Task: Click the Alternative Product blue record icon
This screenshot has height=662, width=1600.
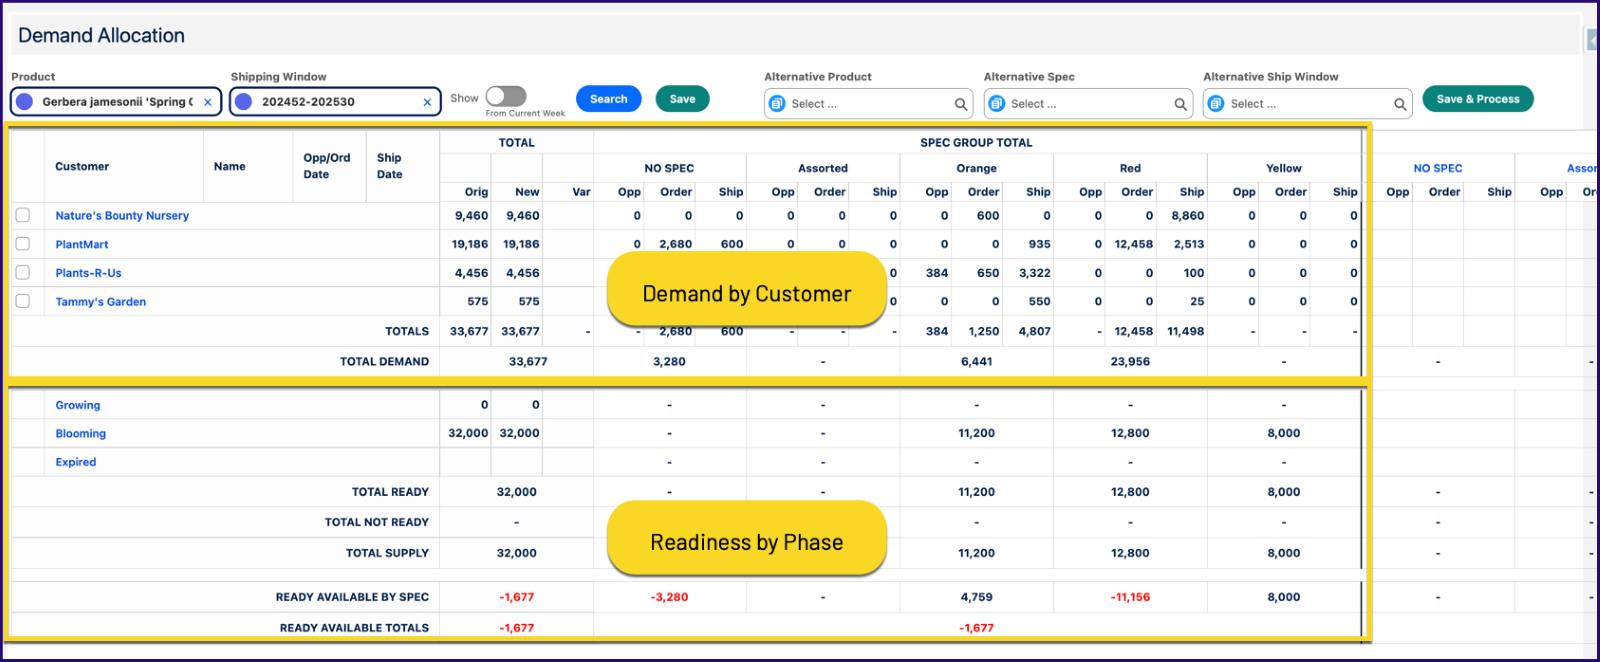Action: click(777, 104)
